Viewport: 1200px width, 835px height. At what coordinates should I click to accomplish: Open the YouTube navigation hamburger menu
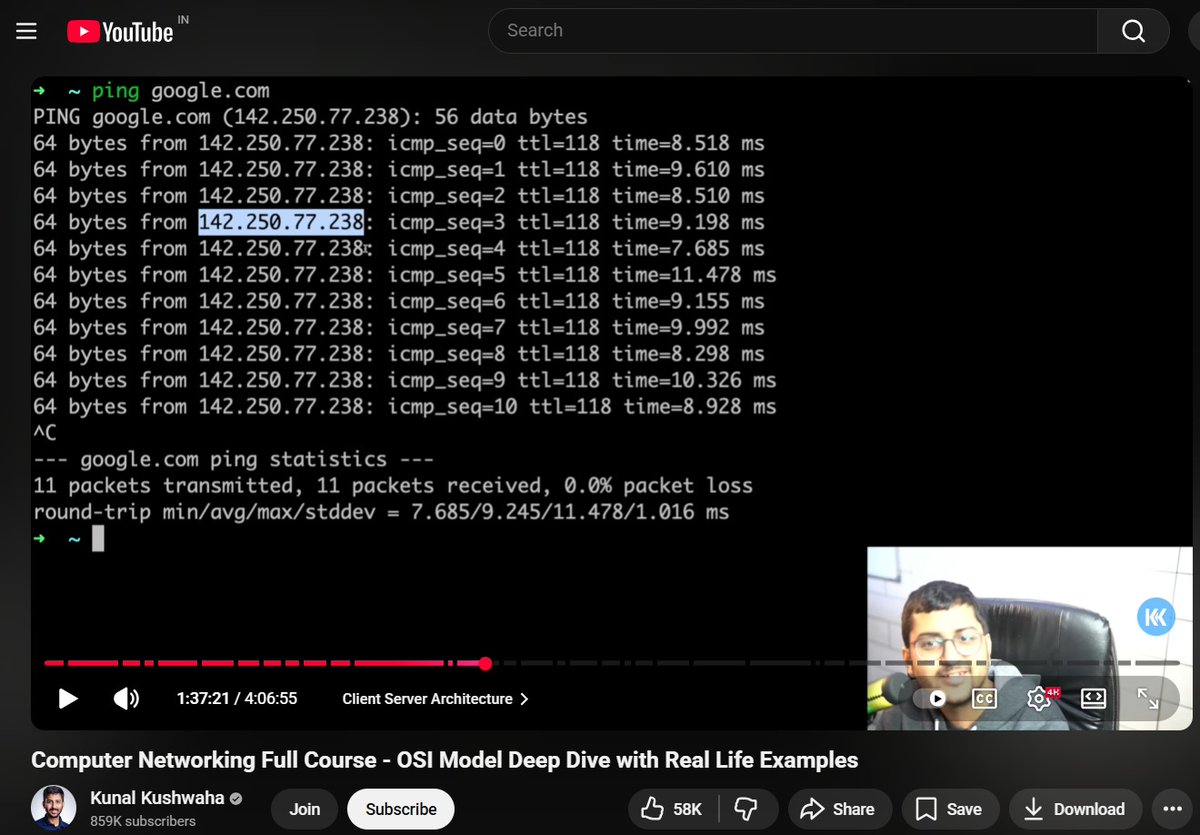[x=25, y=30]
